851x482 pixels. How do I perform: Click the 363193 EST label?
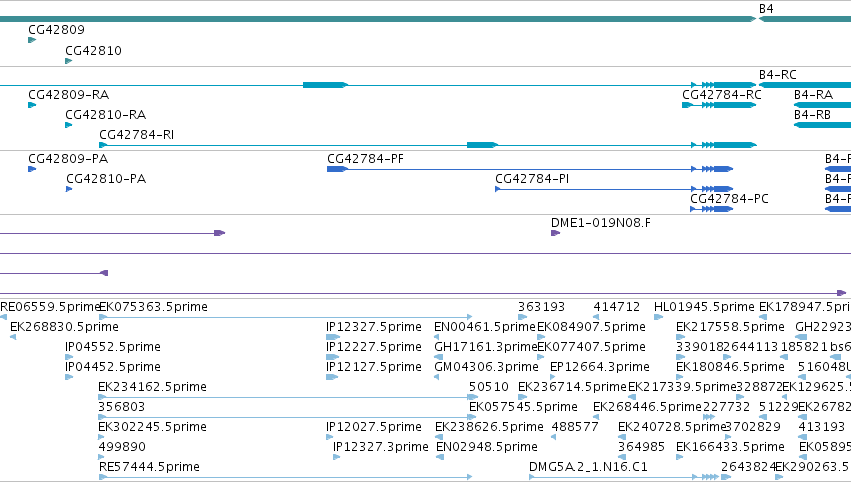click(541, 307)
